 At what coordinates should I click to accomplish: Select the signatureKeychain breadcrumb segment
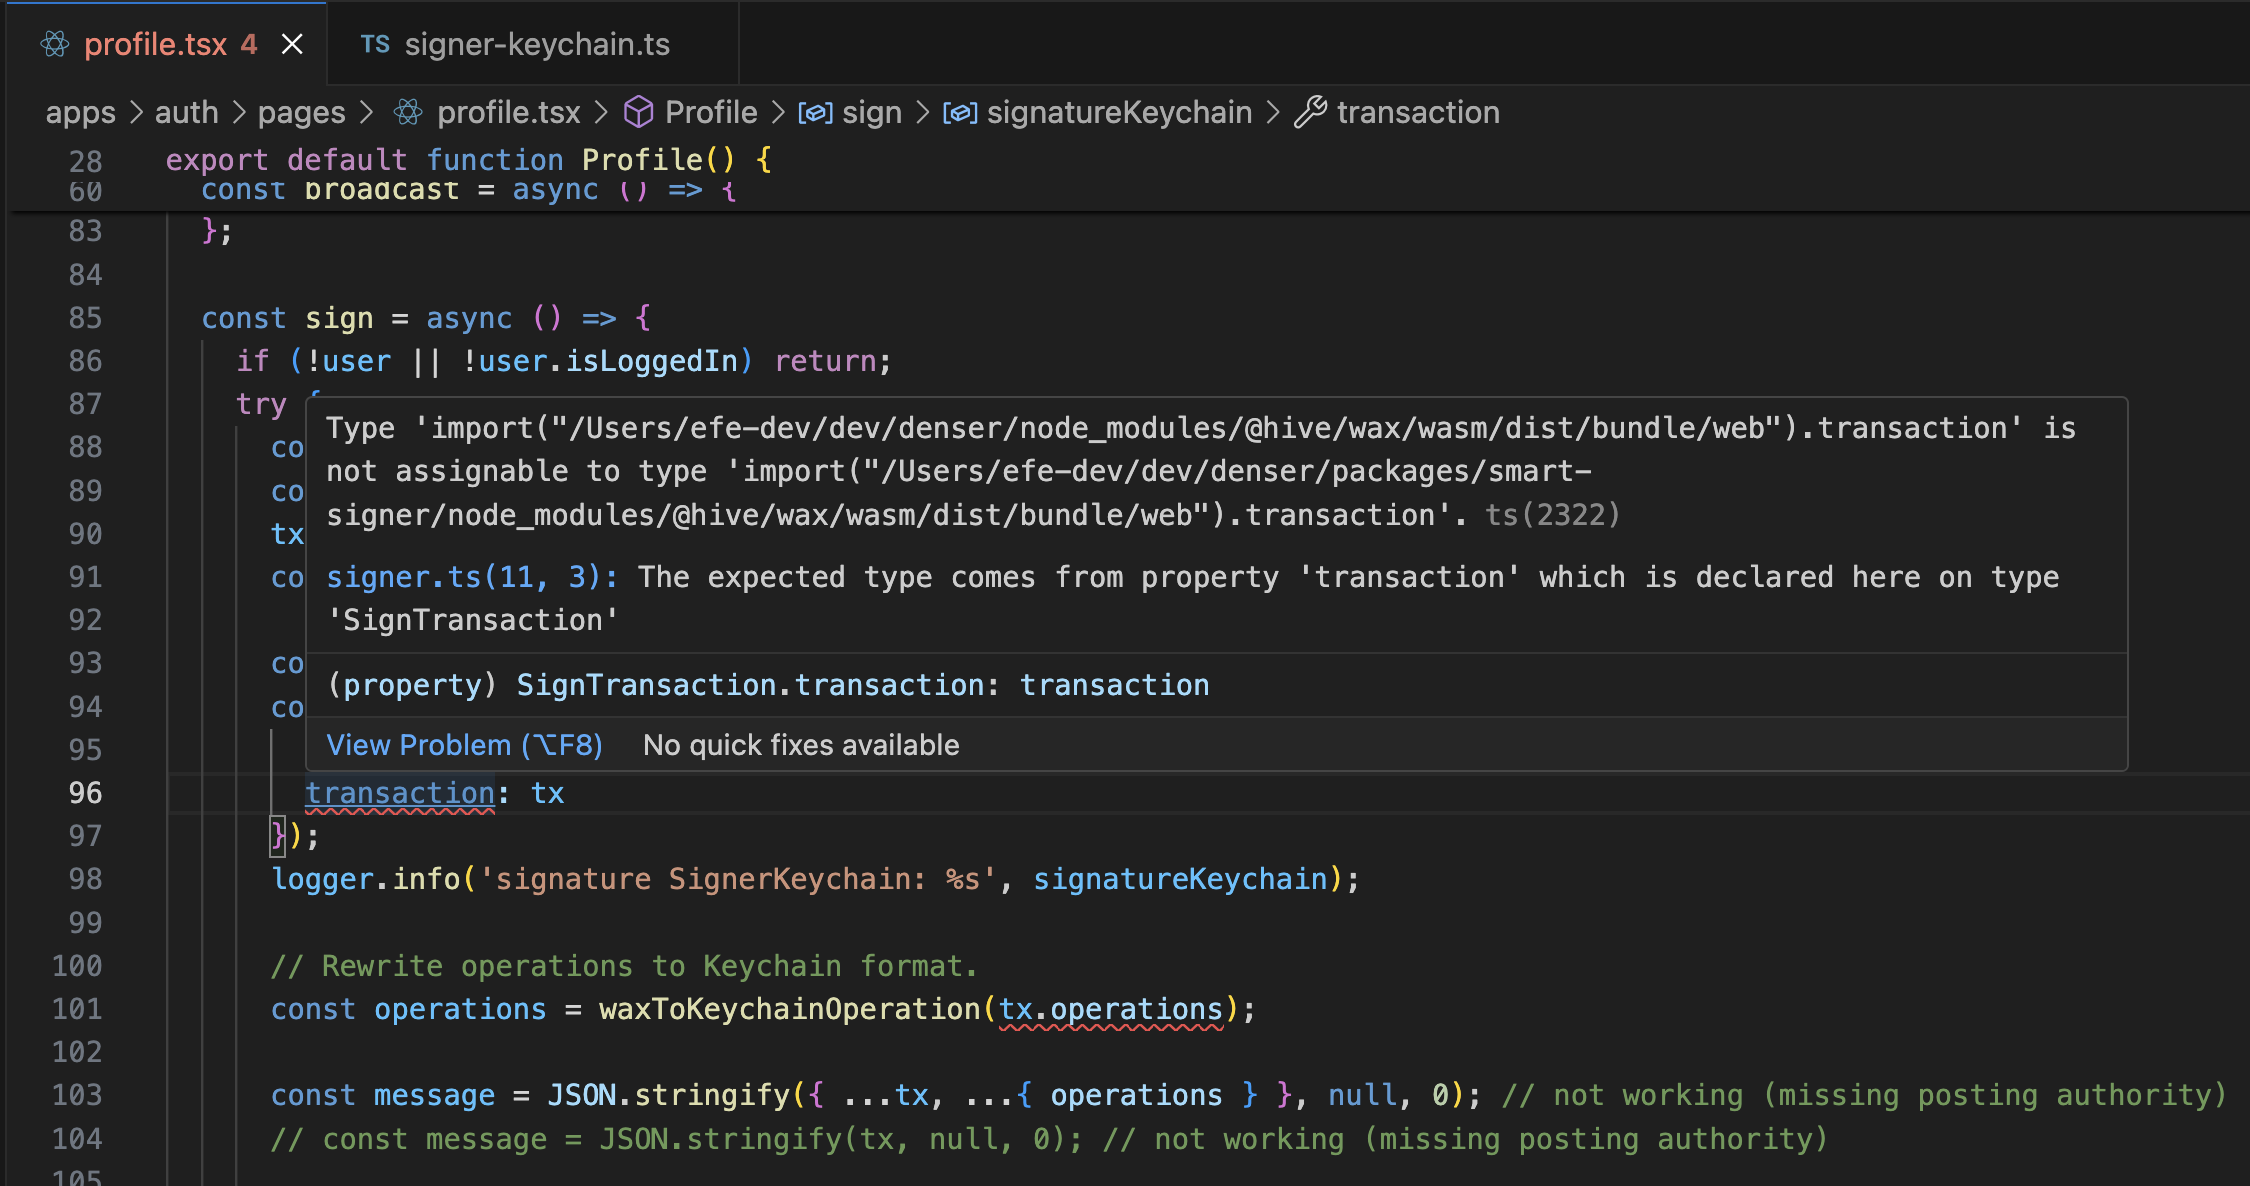(1120, 112)
